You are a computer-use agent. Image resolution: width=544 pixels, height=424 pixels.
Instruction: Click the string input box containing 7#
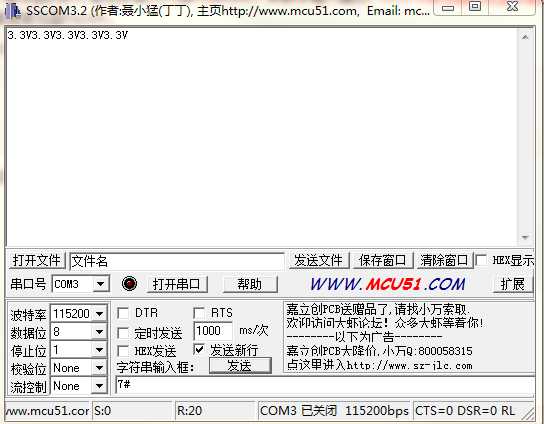click(x=324, y=385)
